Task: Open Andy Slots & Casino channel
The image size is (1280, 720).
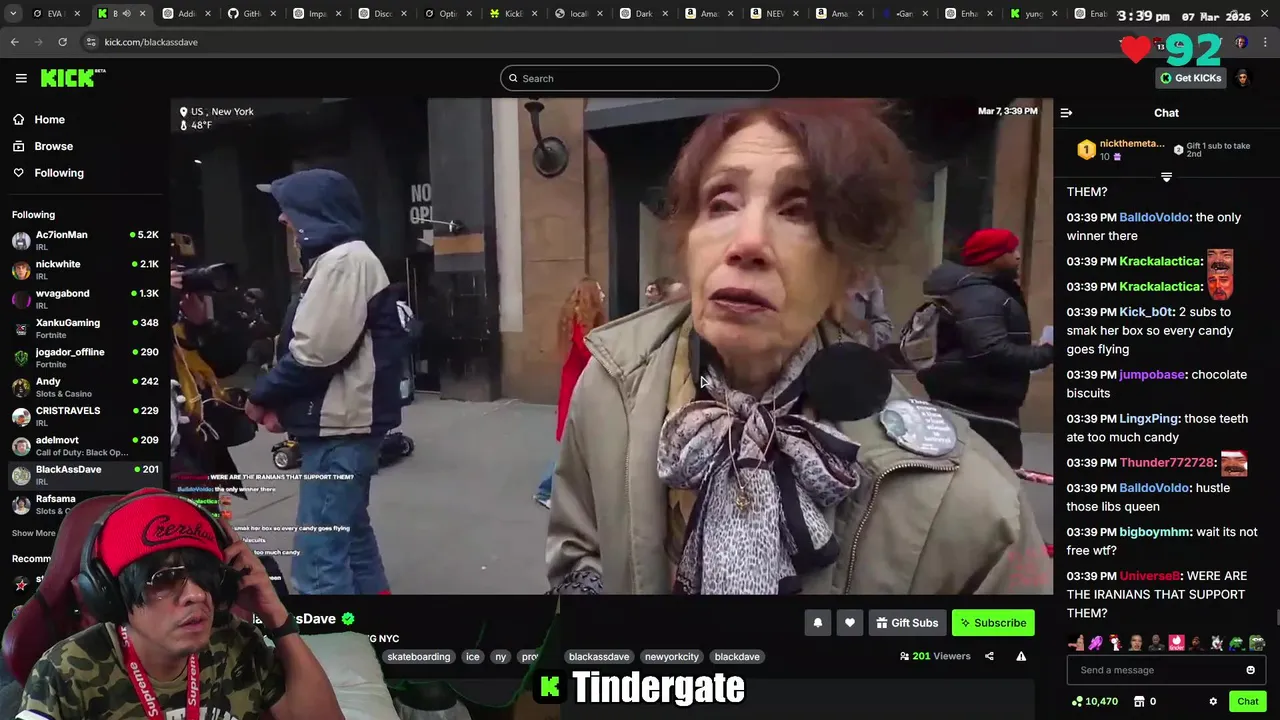Action: click(x=85, y=387)
